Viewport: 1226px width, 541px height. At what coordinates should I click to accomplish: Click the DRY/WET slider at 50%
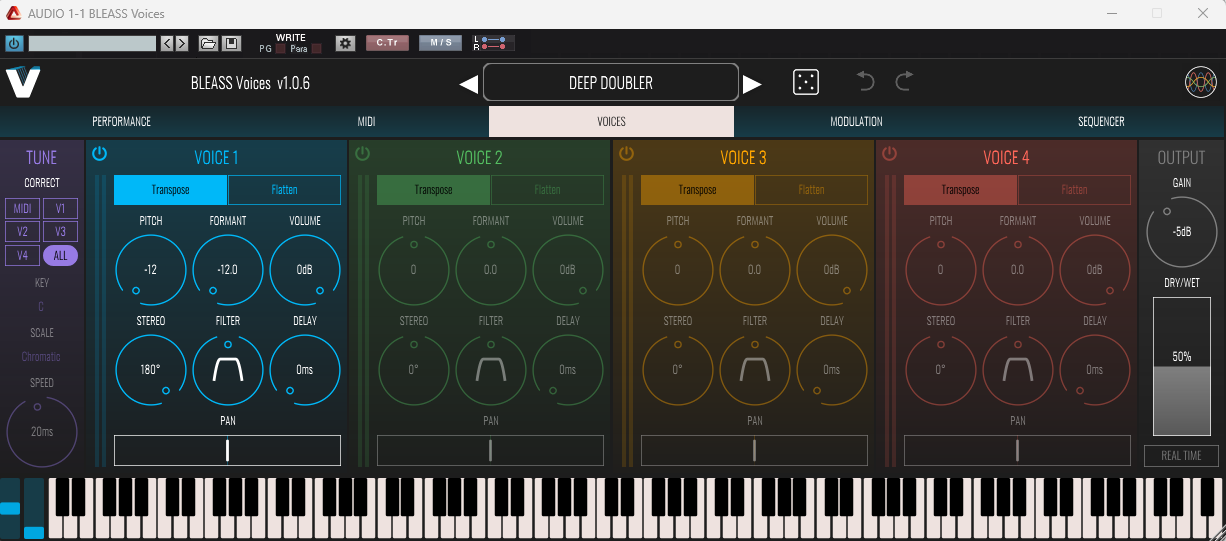tap(1181, 366)
